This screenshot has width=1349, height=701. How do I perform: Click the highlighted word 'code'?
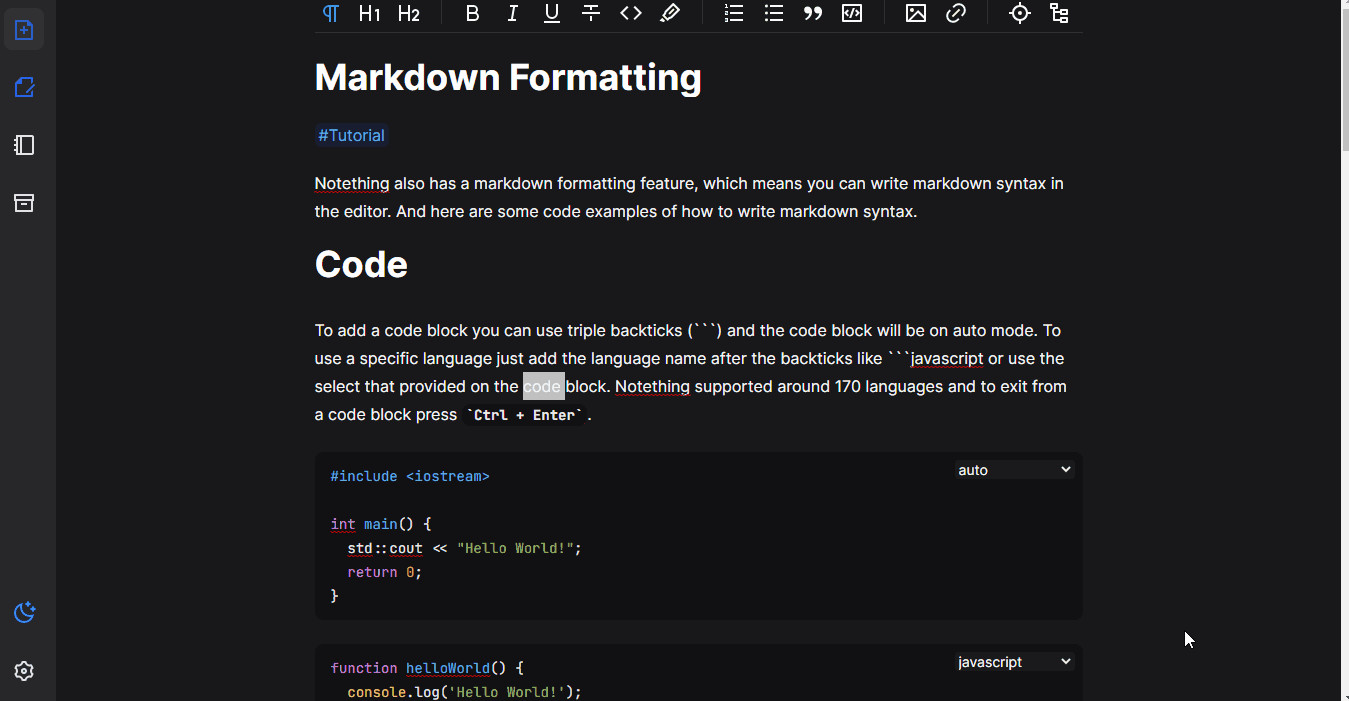pyautogui.click(x=543, y=386)
